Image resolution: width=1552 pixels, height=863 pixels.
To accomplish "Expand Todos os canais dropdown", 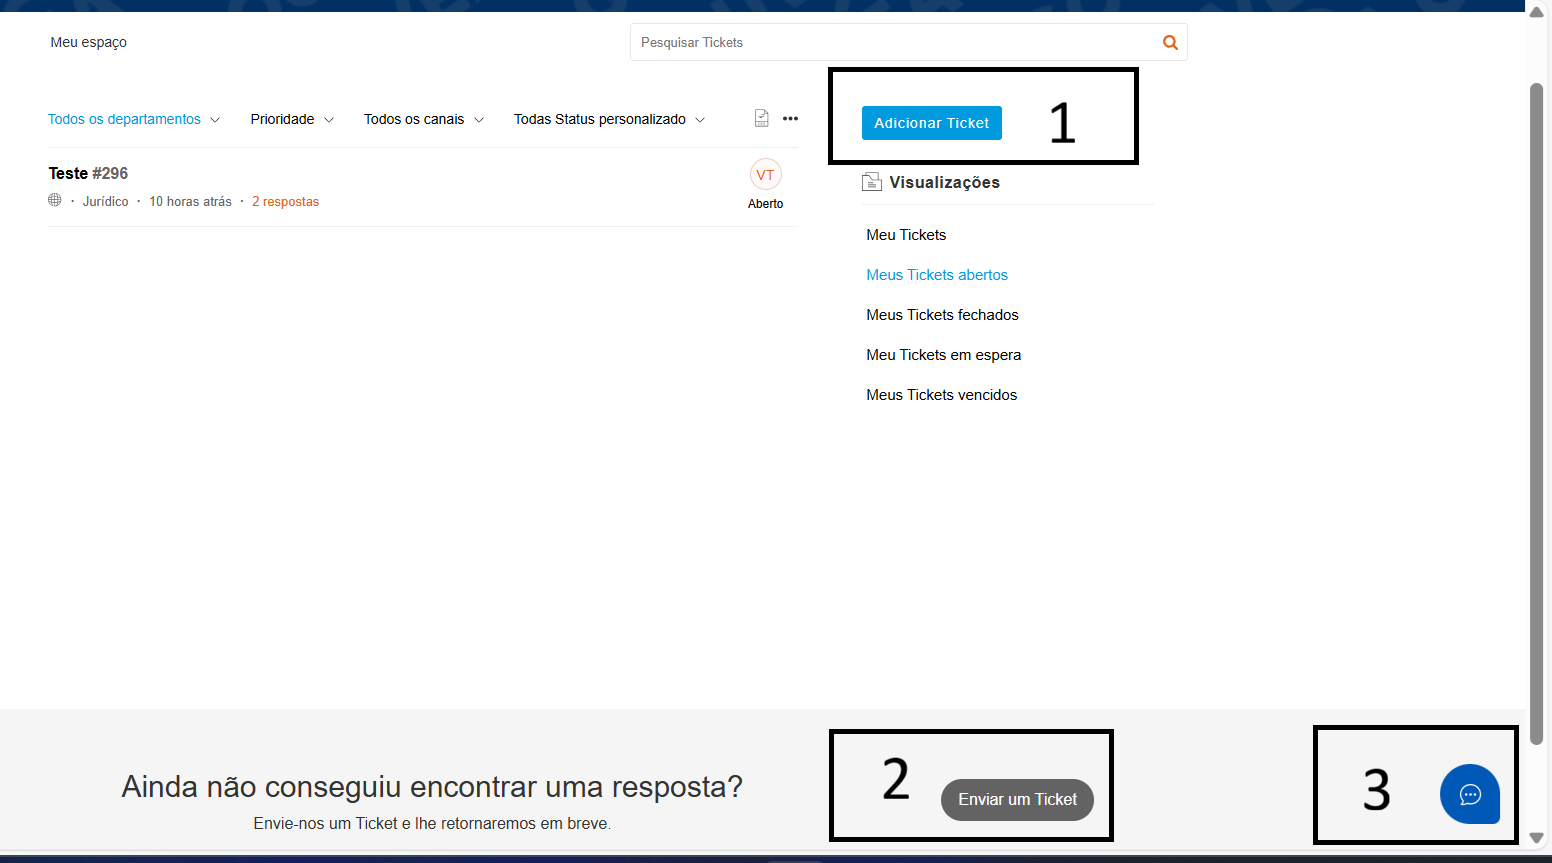I will [423, 119].
